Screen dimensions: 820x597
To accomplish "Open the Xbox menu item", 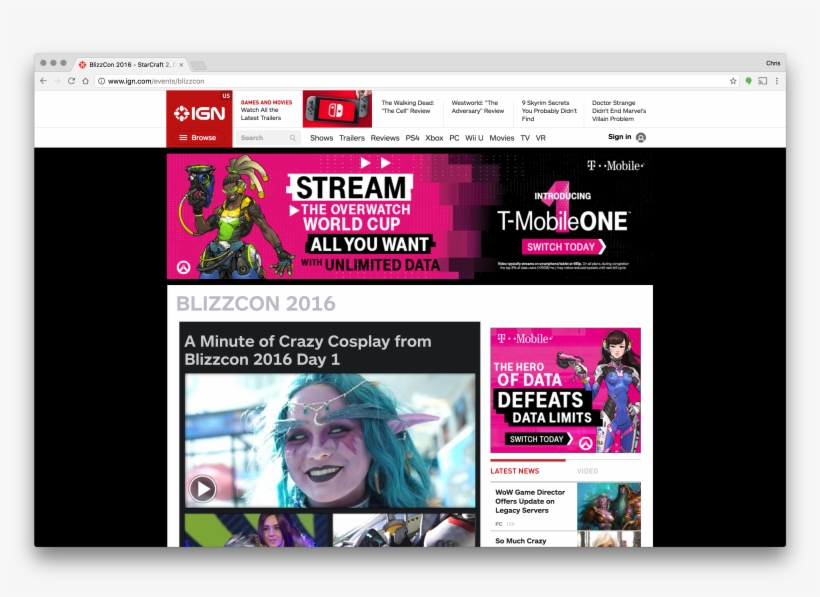I will click(434, 138).
